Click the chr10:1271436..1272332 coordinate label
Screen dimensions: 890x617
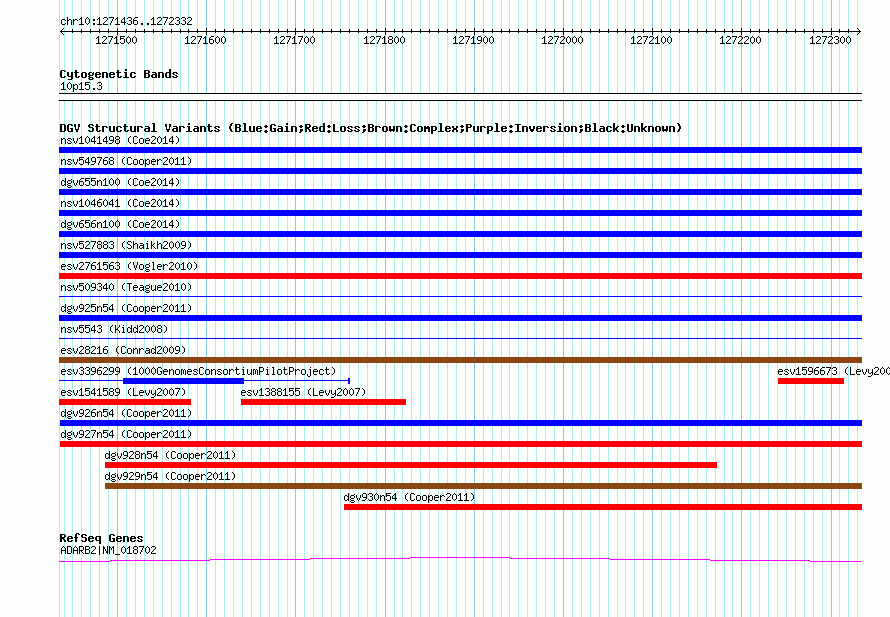(126, 22)
